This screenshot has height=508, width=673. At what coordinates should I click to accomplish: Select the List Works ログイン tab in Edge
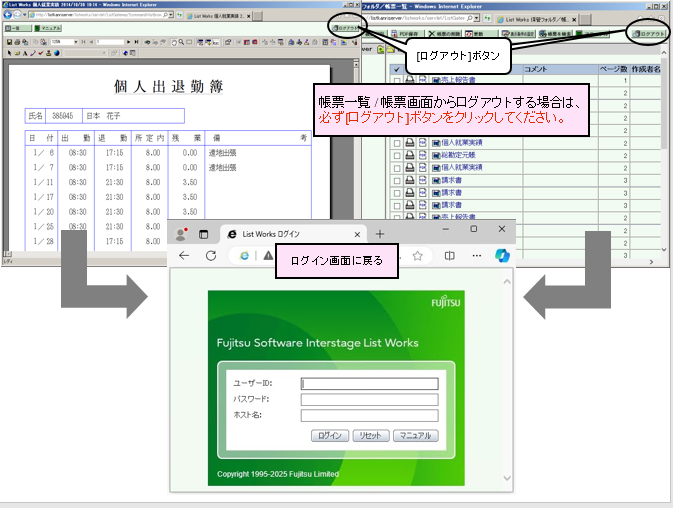coord(293,234)
